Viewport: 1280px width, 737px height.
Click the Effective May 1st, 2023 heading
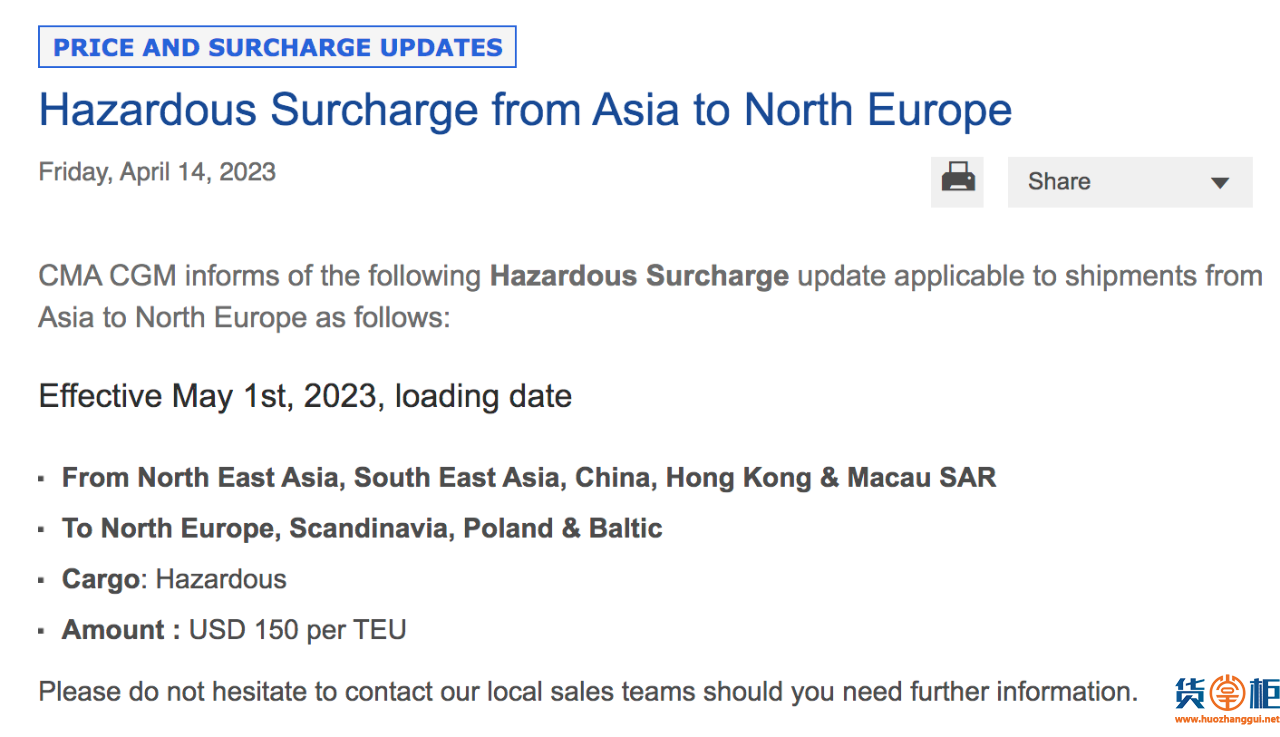point(305,396)
